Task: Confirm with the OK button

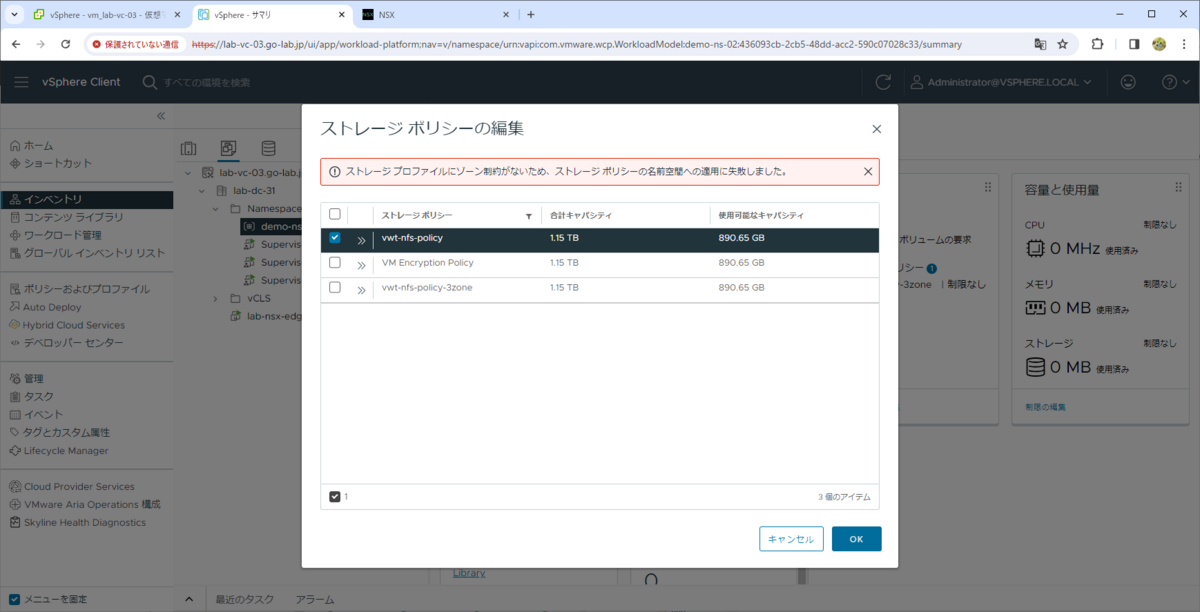Action: tap(856, 539)
